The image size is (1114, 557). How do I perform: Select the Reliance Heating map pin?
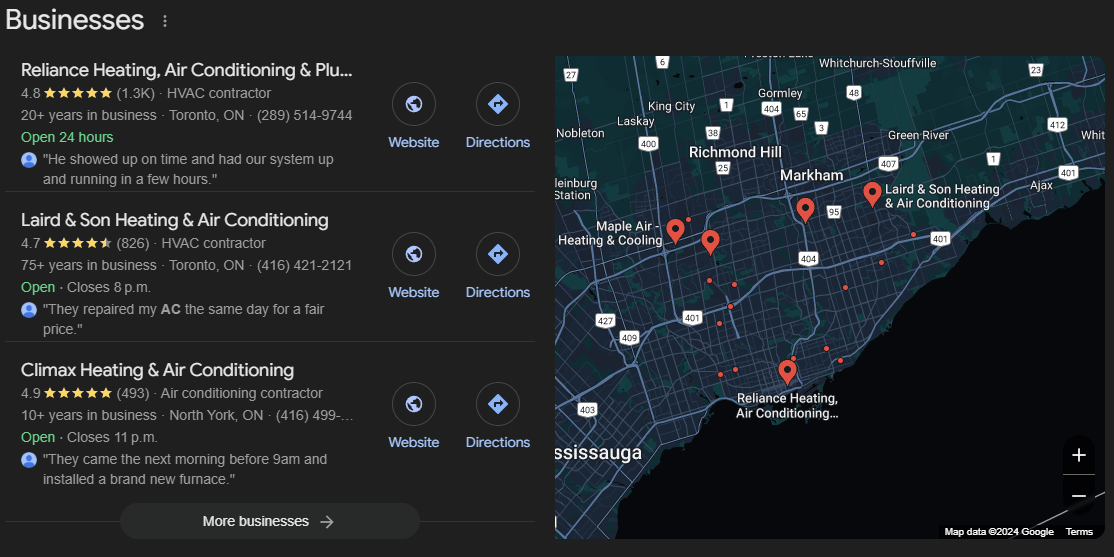coord(787,372)
